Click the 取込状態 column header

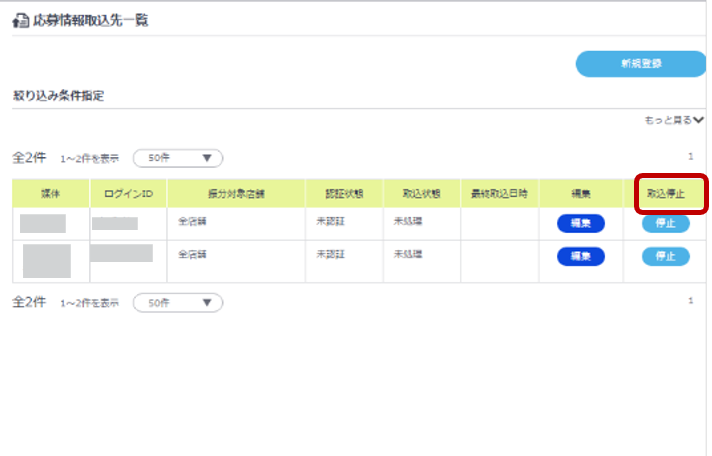[421, 192]
